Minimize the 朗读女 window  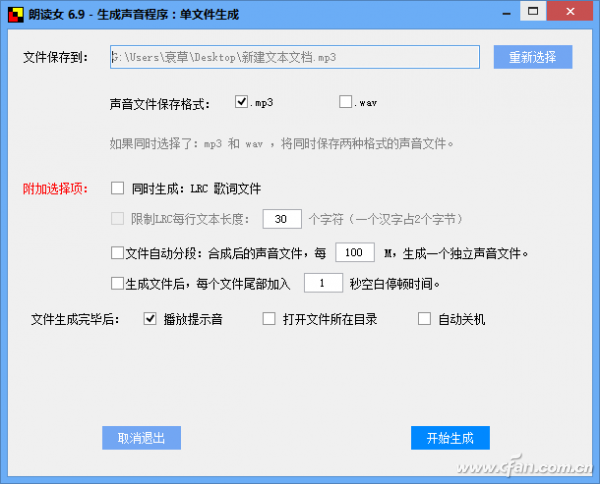[x=507, y=13]
